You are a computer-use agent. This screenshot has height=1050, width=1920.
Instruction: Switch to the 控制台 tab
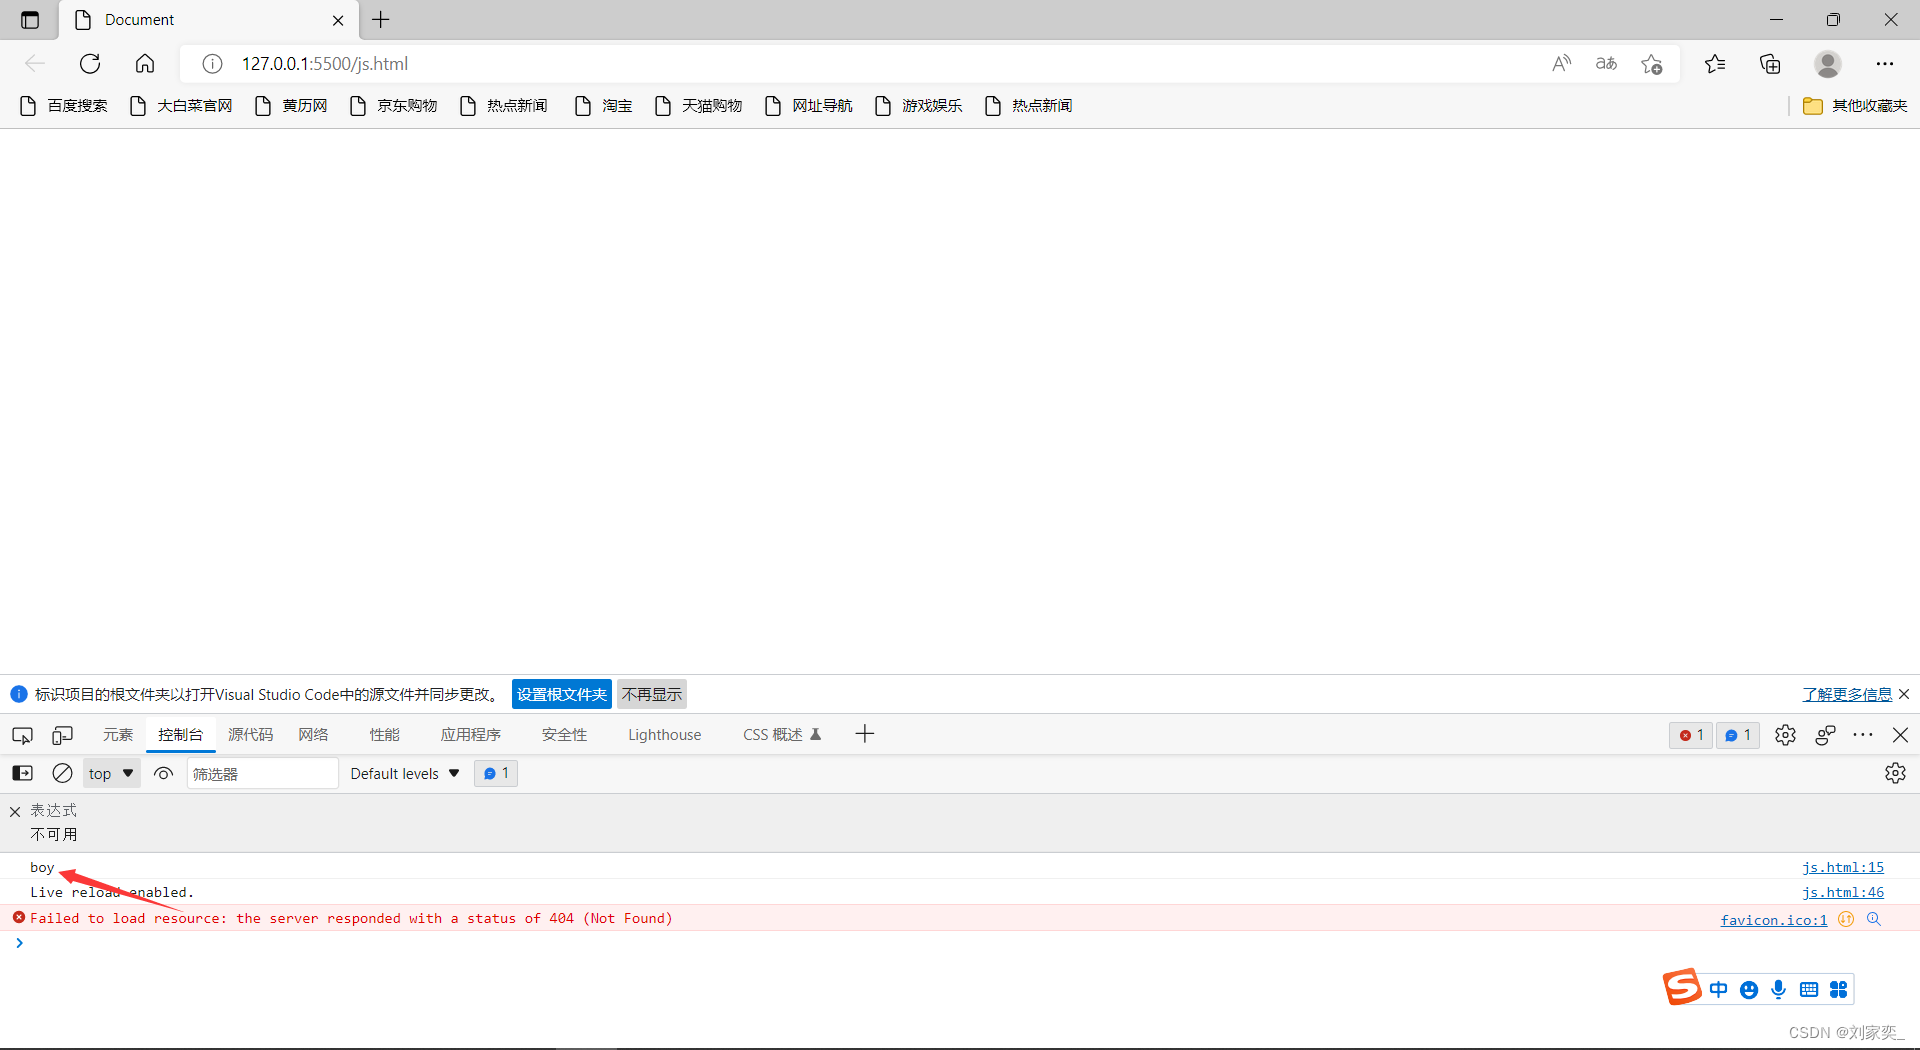180,735
